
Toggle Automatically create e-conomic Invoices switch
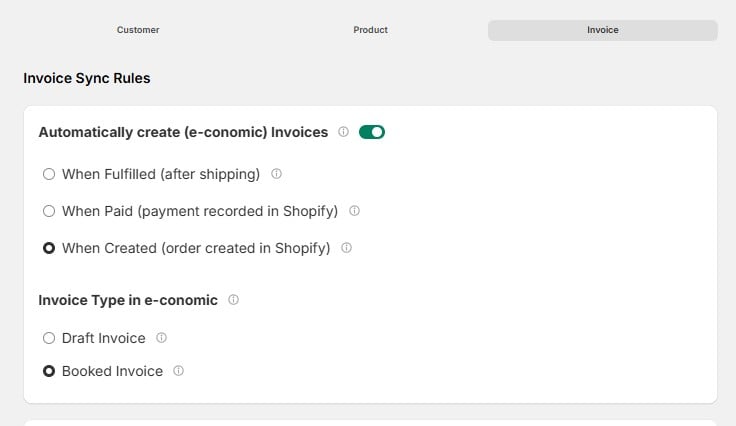(x=372, y=132)
